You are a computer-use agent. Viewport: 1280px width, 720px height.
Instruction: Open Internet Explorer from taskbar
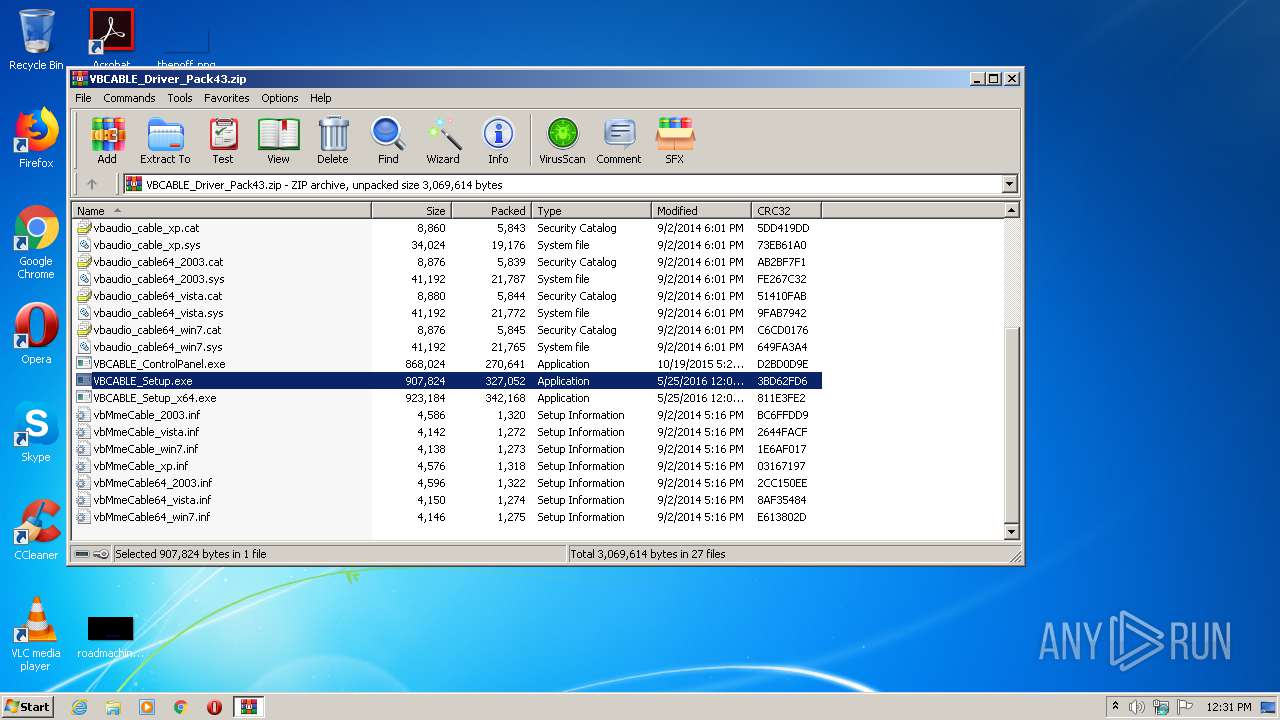[x=79, y=707]
